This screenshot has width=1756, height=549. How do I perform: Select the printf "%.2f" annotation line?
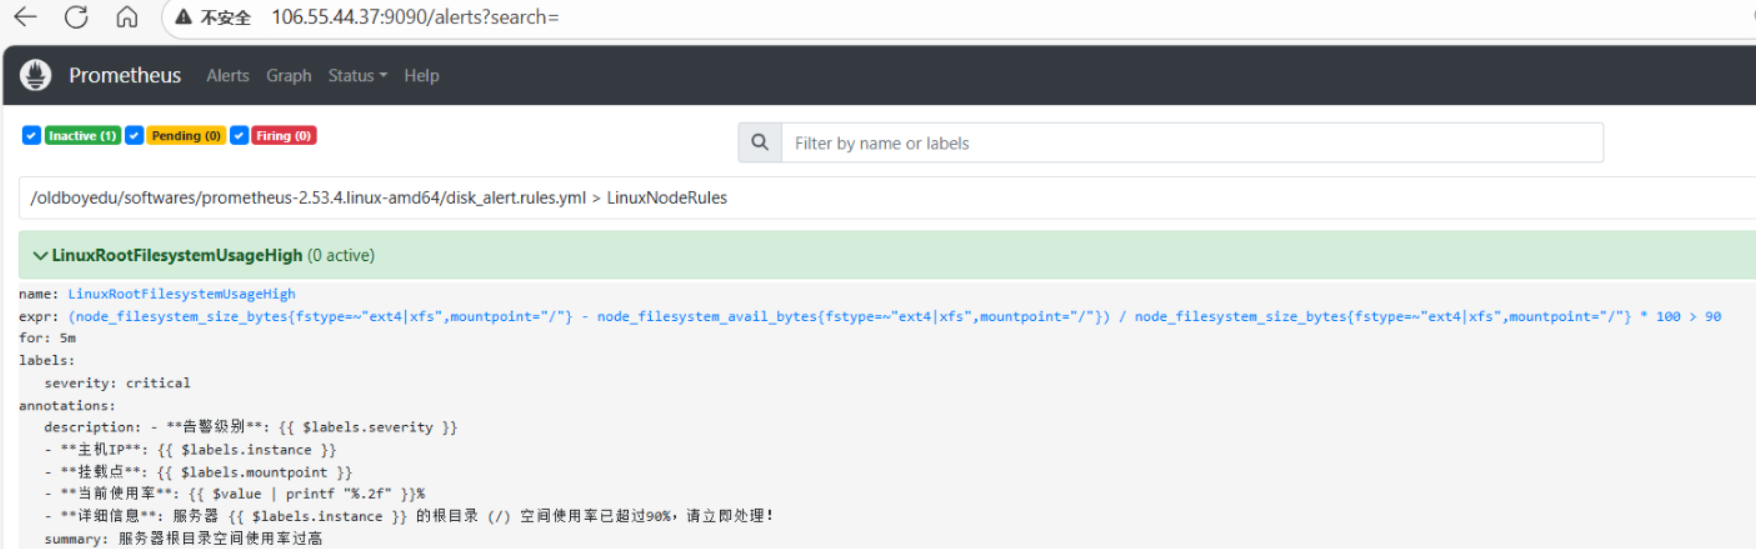click(235, 494)
